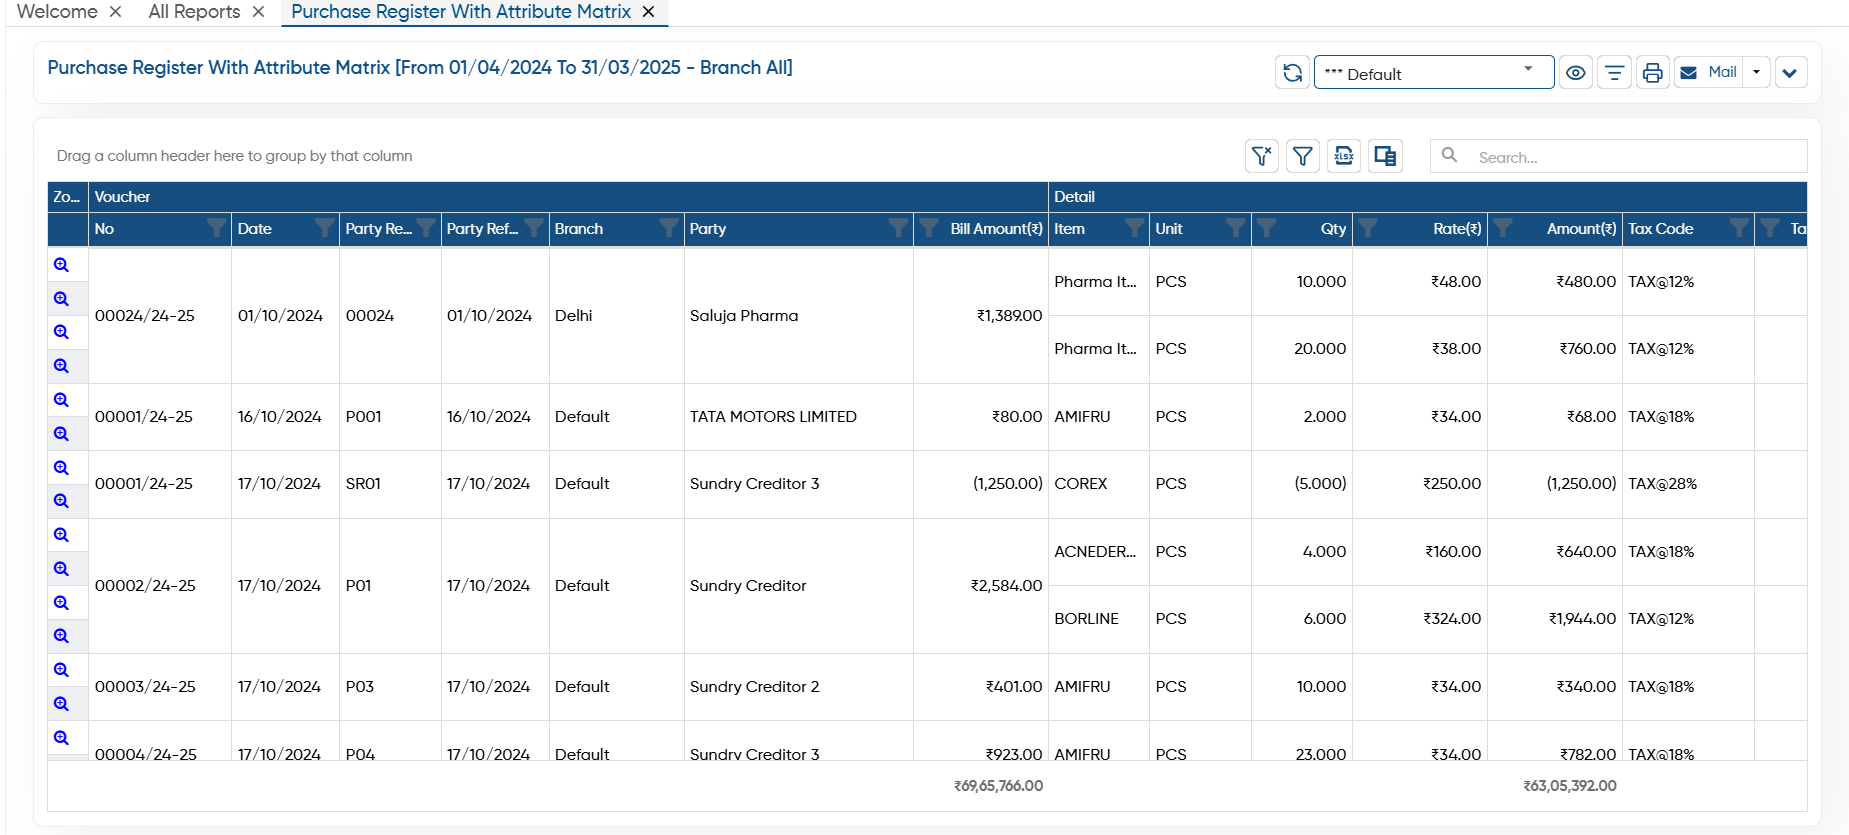Open the filter for the Branch column
The image size is (1849, 835).
coord(669,229)
